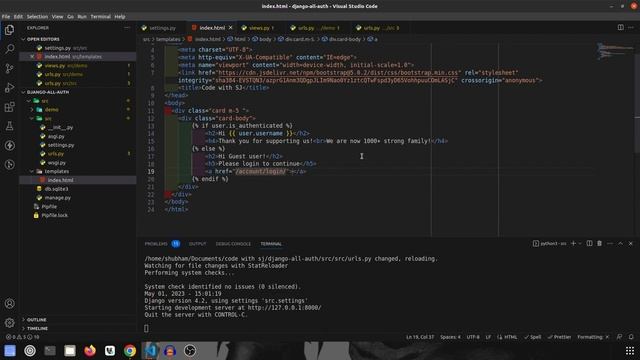Switch to the views.py editor tab
Screen dimensions: 640x360
(259, 28)
